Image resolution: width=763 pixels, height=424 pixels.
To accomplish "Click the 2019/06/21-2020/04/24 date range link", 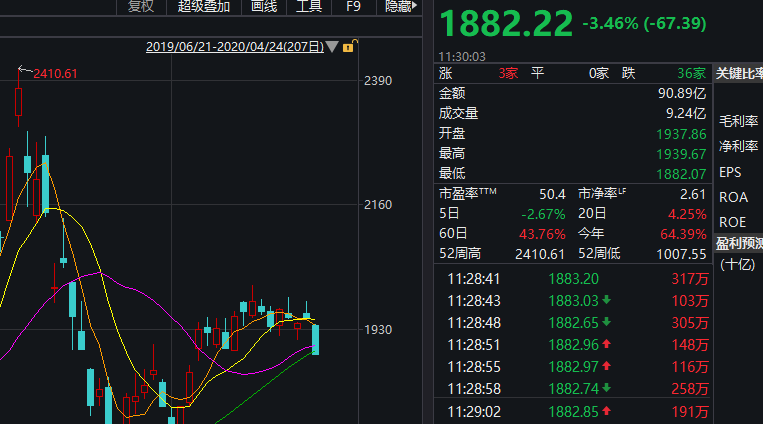I will (234, 47).
